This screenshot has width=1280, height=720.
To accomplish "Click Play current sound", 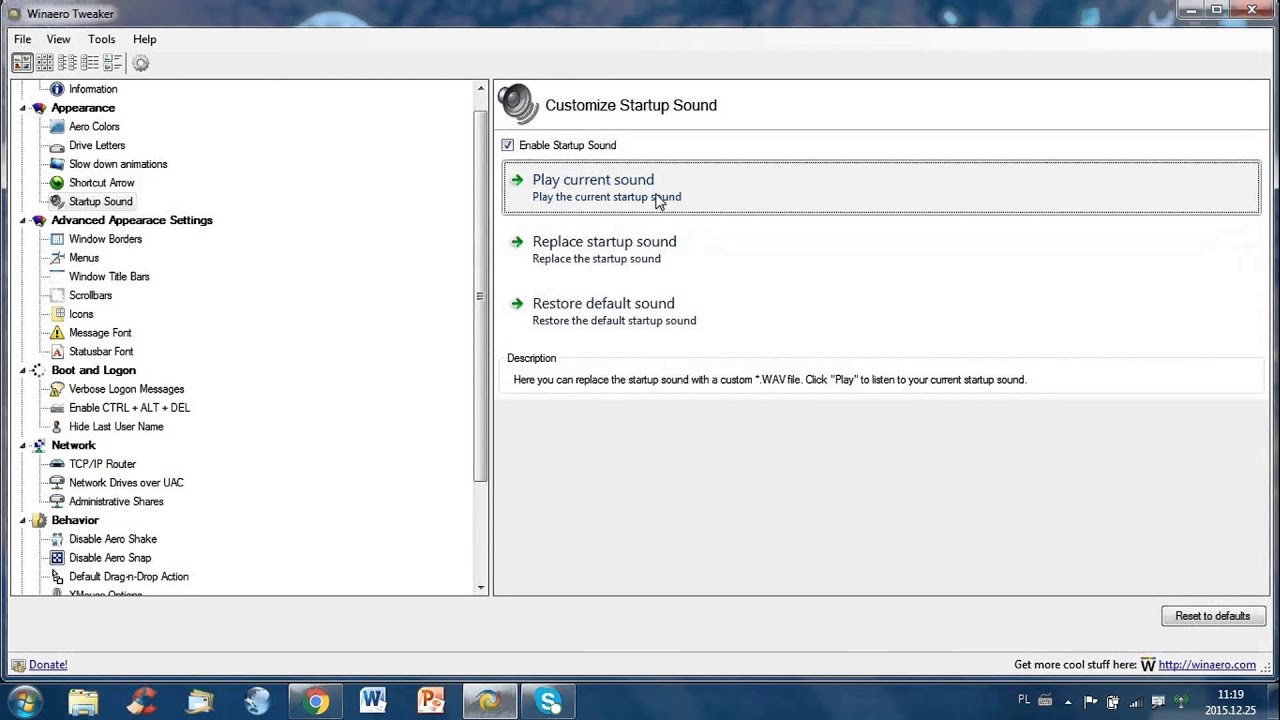I will (x=881, y=187).
